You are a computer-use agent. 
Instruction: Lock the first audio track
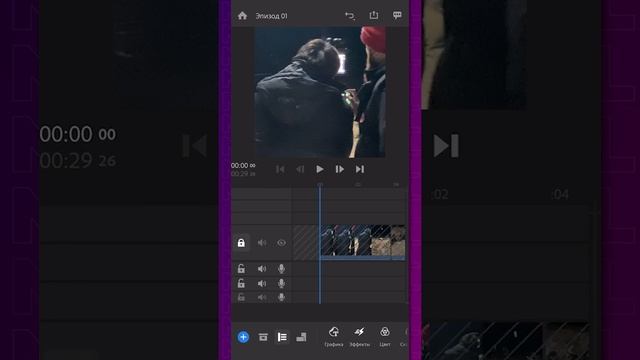tap(241, 269)
